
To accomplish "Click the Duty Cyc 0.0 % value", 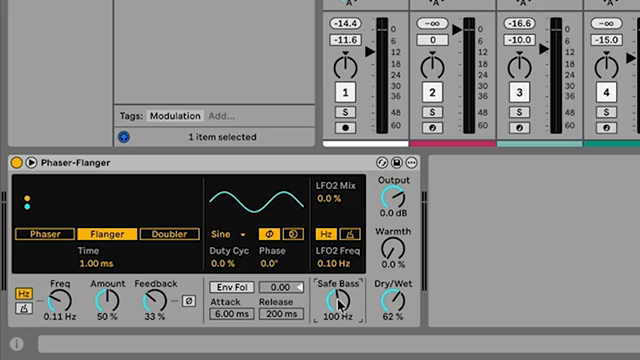I will [x=223, y=264].
